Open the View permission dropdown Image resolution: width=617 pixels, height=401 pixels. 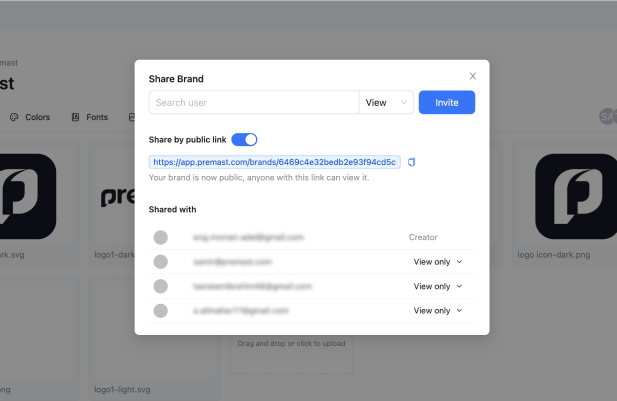(386, 103)
